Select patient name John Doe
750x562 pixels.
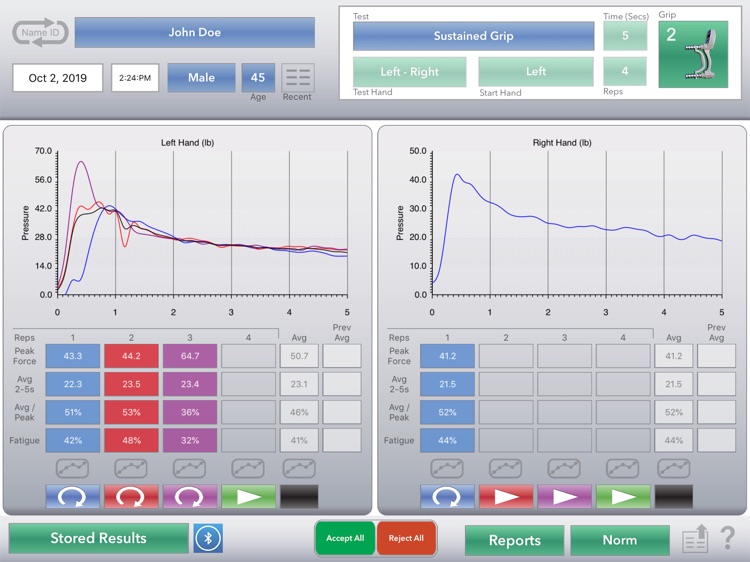coord(195,33)
